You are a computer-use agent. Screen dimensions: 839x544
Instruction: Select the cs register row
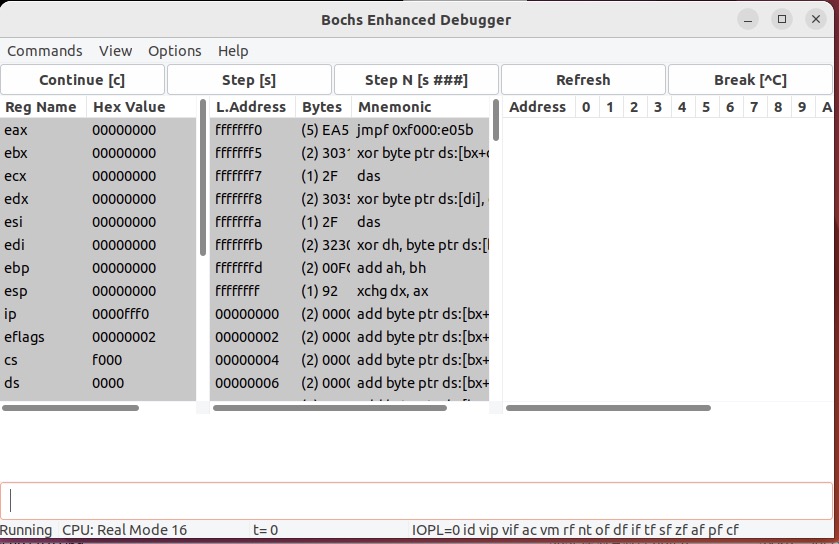98,360
